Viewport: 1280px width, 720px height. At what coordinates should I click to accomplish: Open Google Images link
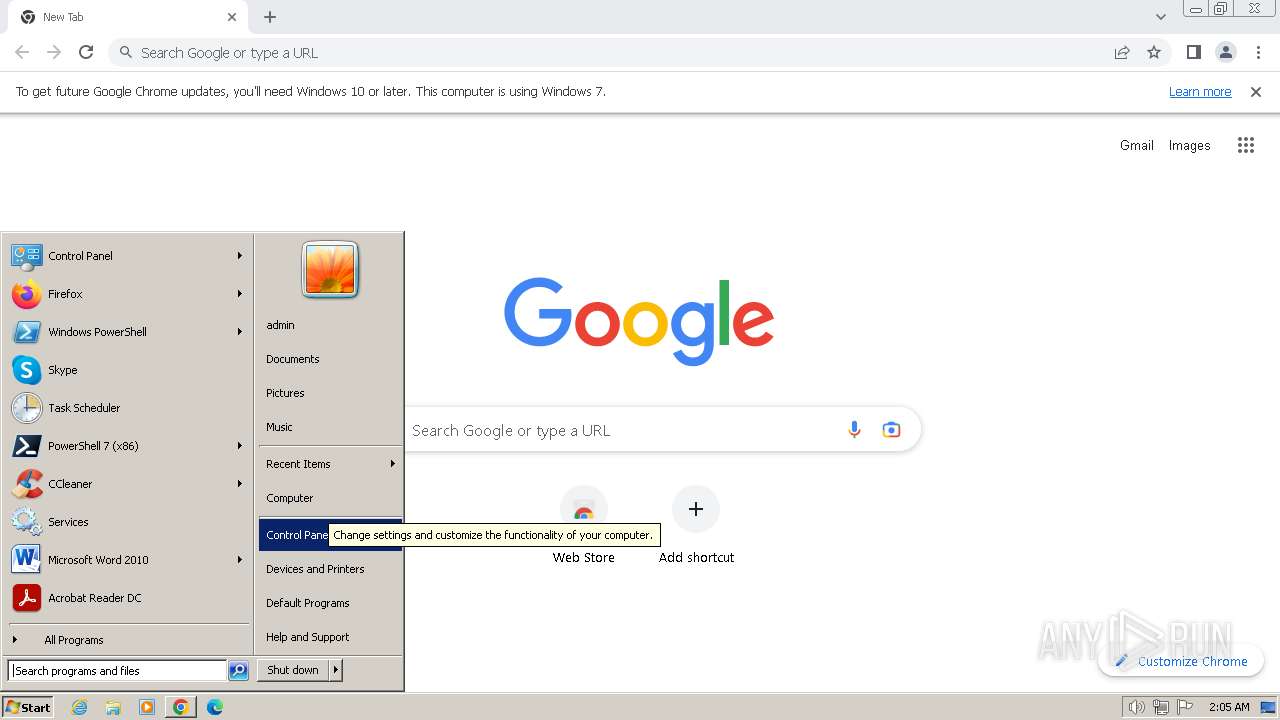click(x=1189, y=145)
